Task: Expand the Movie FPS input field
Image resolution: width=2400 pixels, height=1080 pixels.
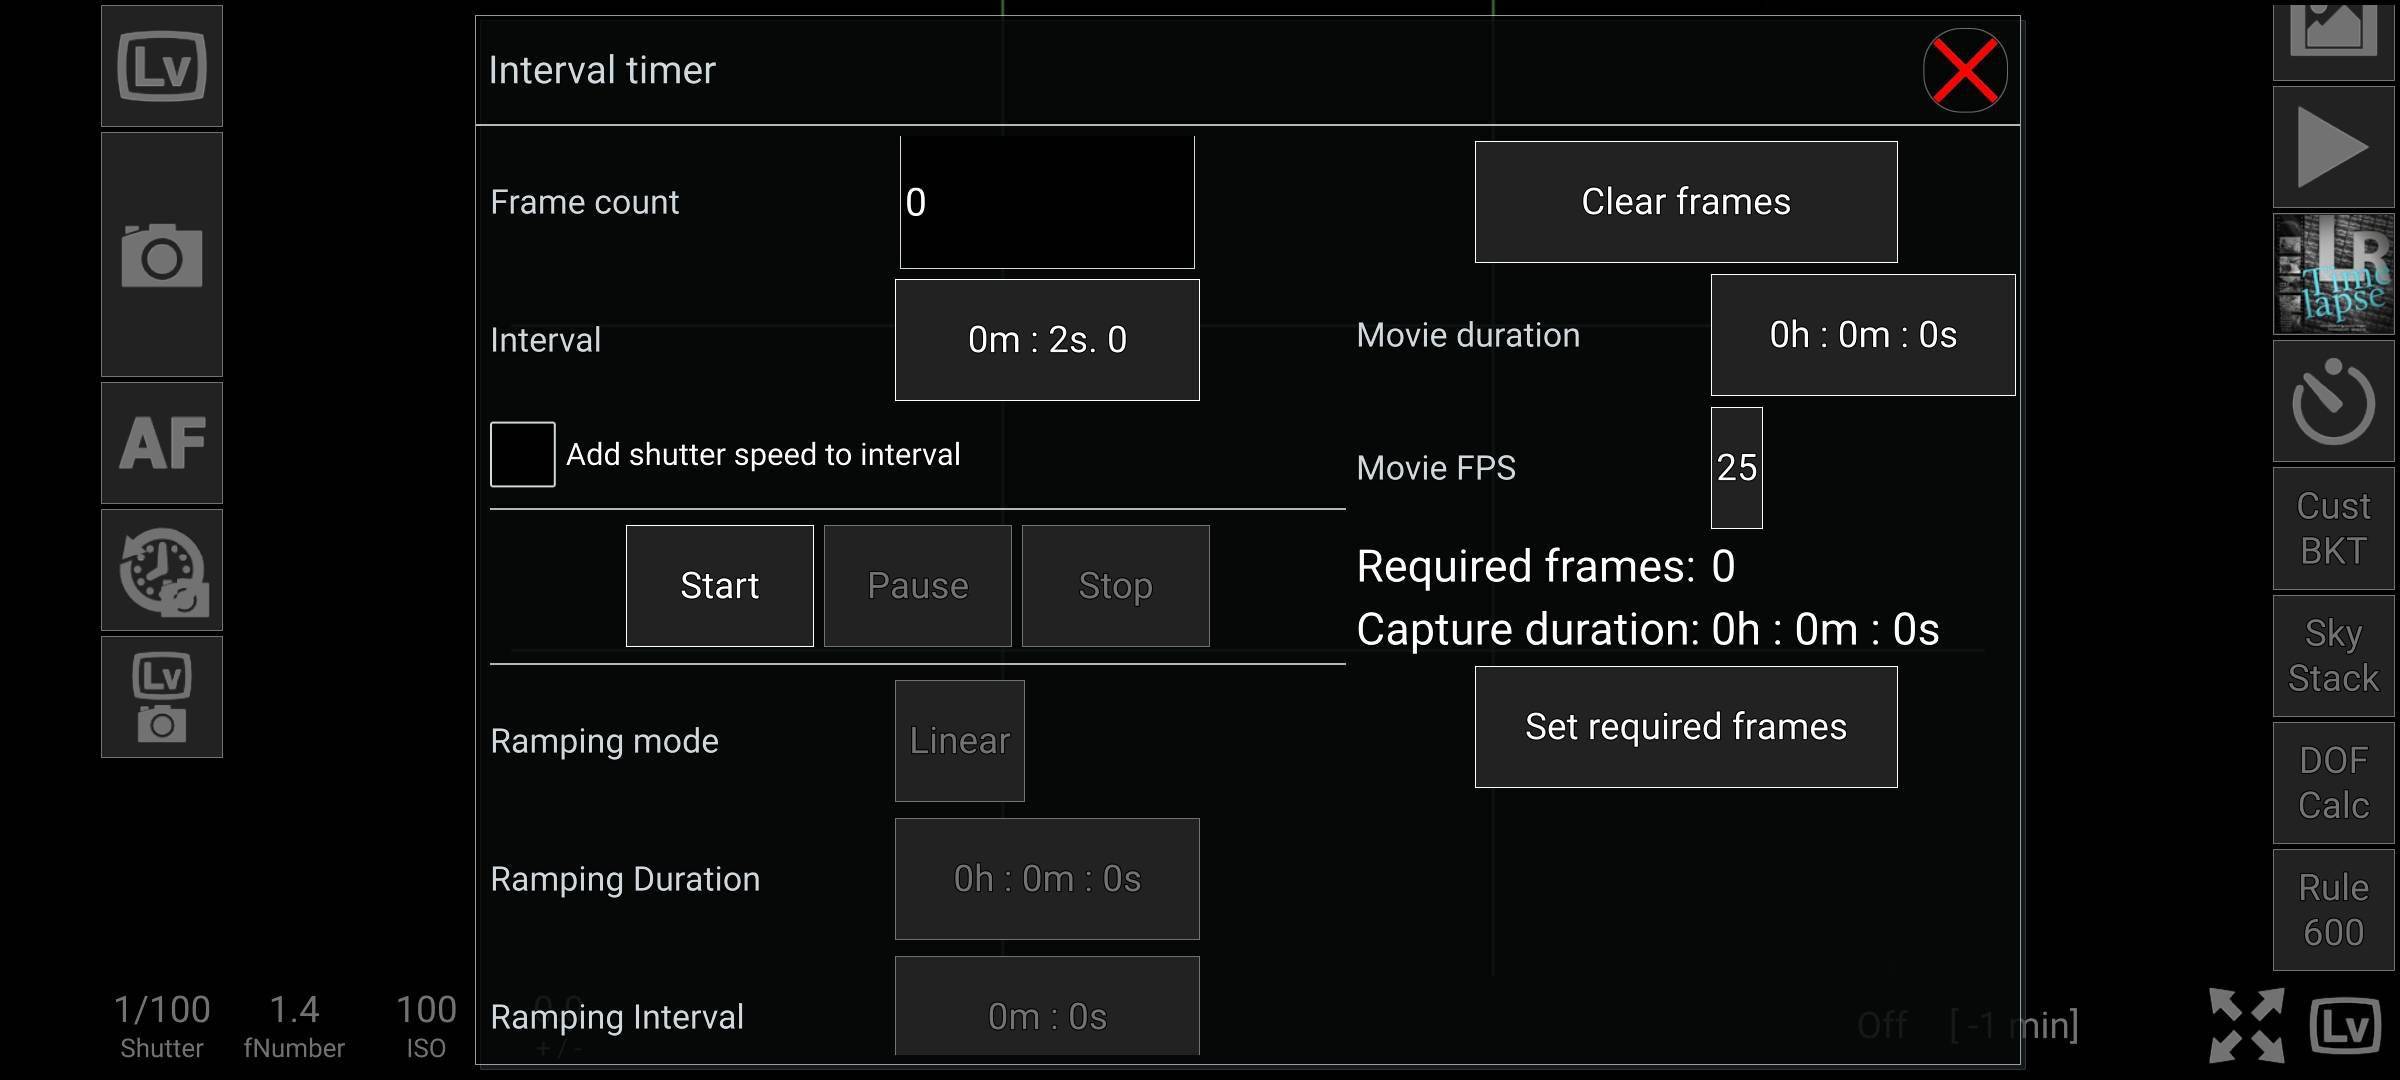Action: (x=1737, y=467)
